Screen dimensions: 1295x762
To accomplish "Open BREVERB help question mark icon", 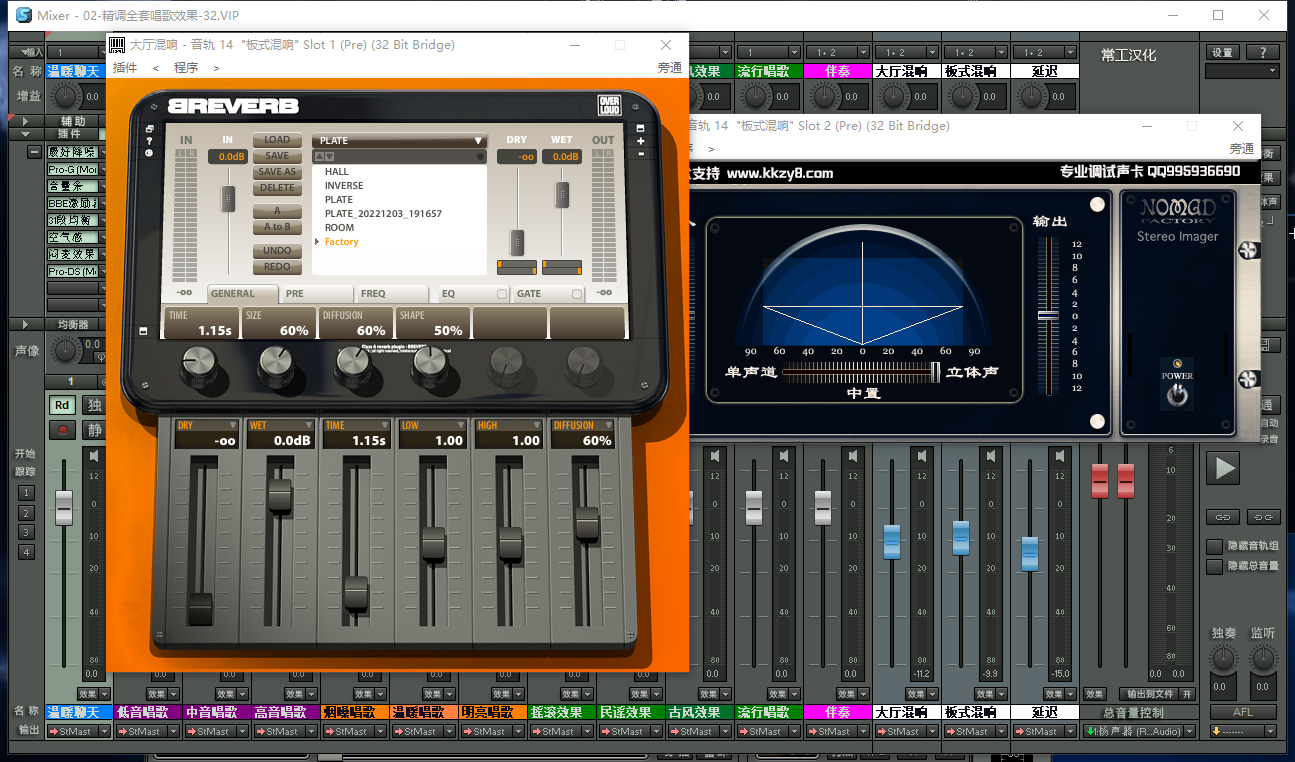I will click(x=149, y=141).
